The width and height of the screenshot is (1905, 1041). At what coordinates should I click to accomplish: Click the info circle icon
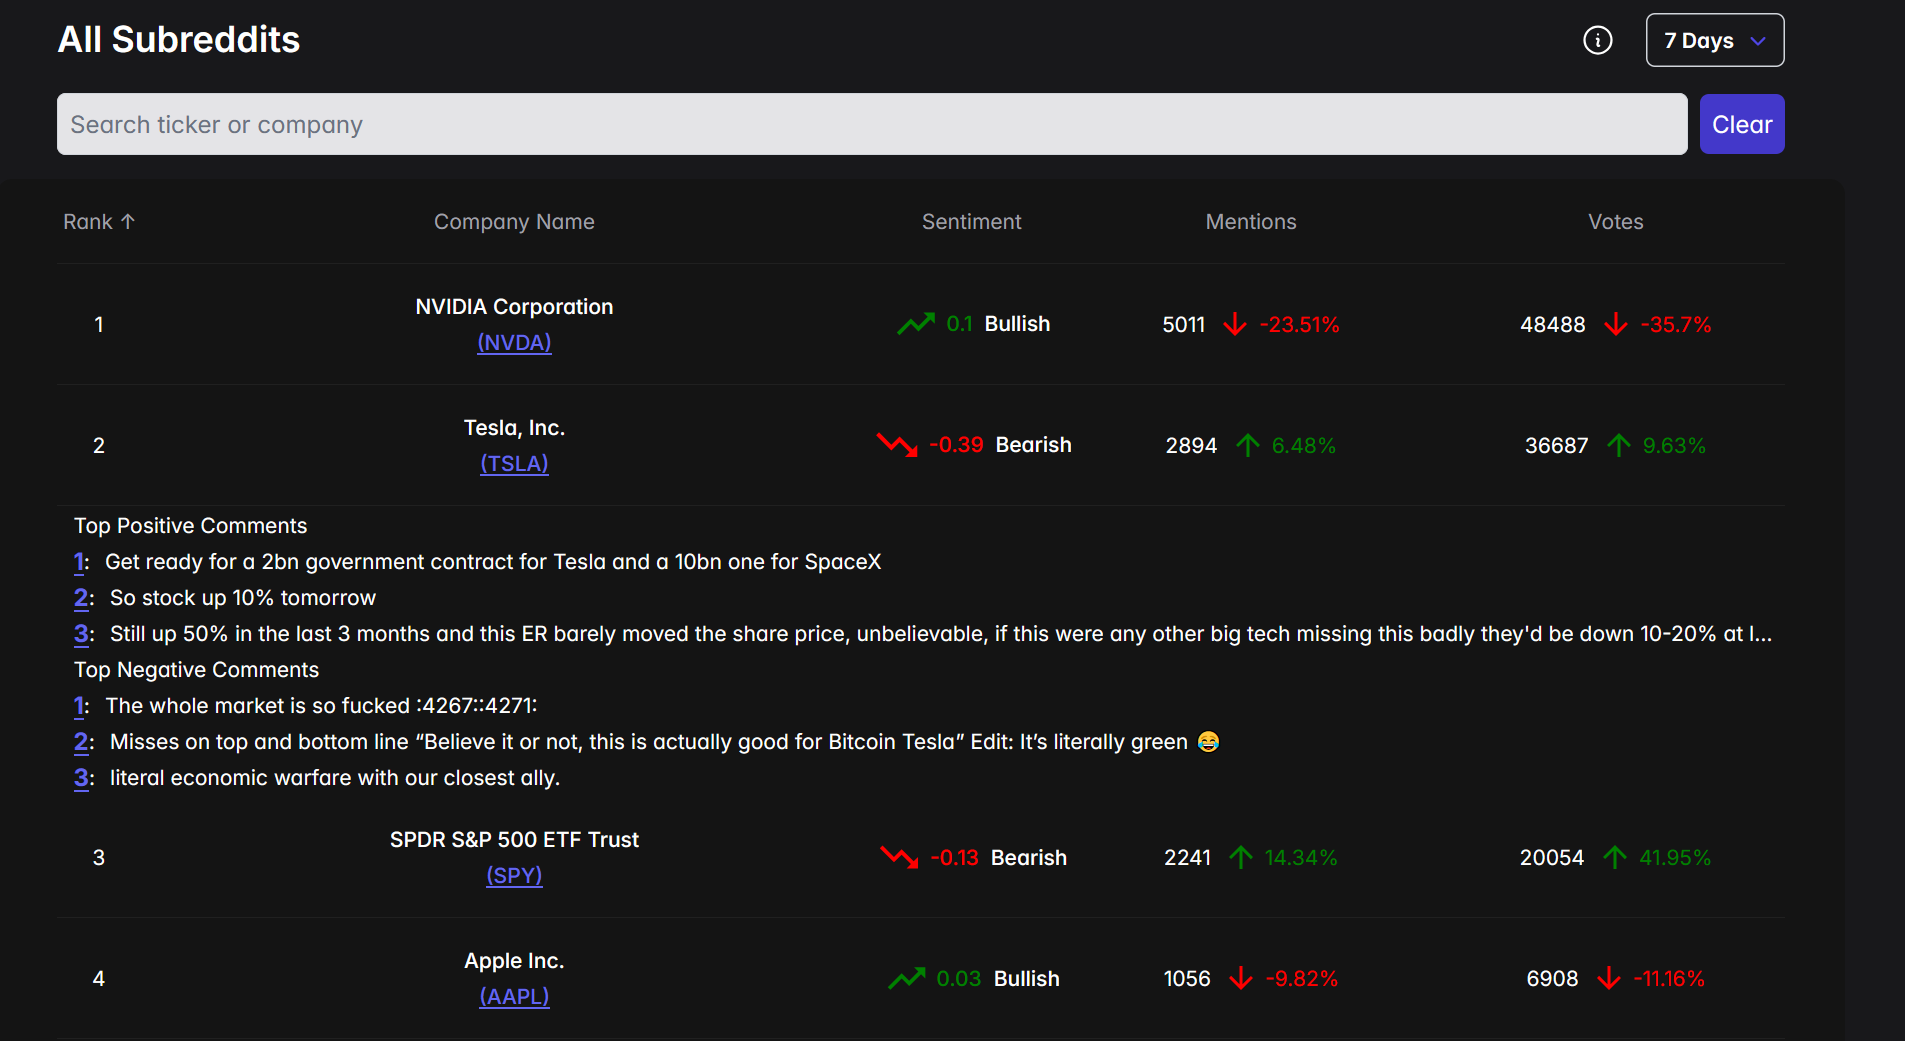[x=1598, y=40]
